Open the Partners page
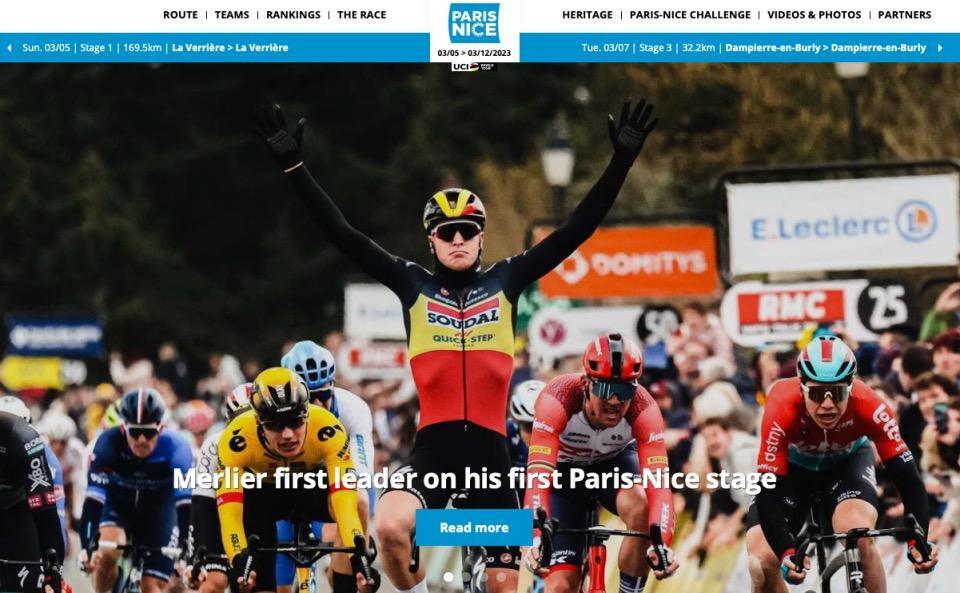Image resolution: width=960 pixels, height=593 pixels. click(x=904, y=15)
